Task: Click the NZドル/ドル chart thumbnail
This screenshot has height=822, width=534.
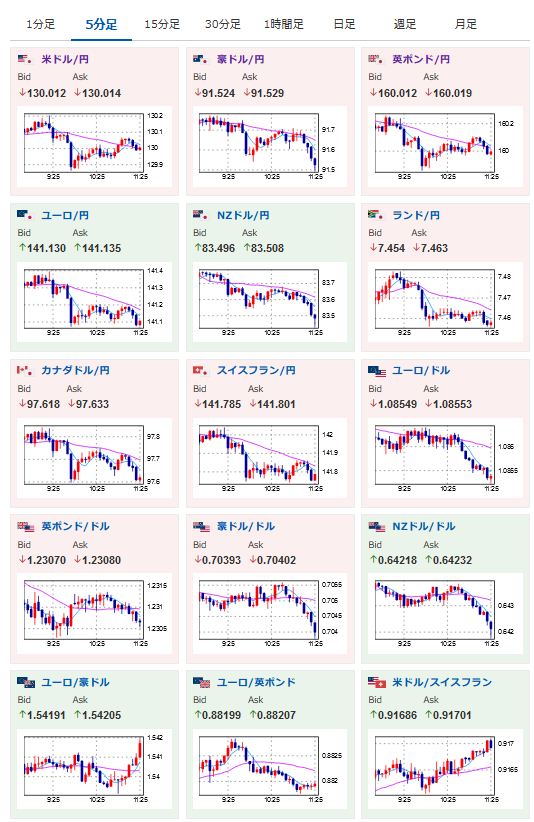Action: click(x=445, y=613)
